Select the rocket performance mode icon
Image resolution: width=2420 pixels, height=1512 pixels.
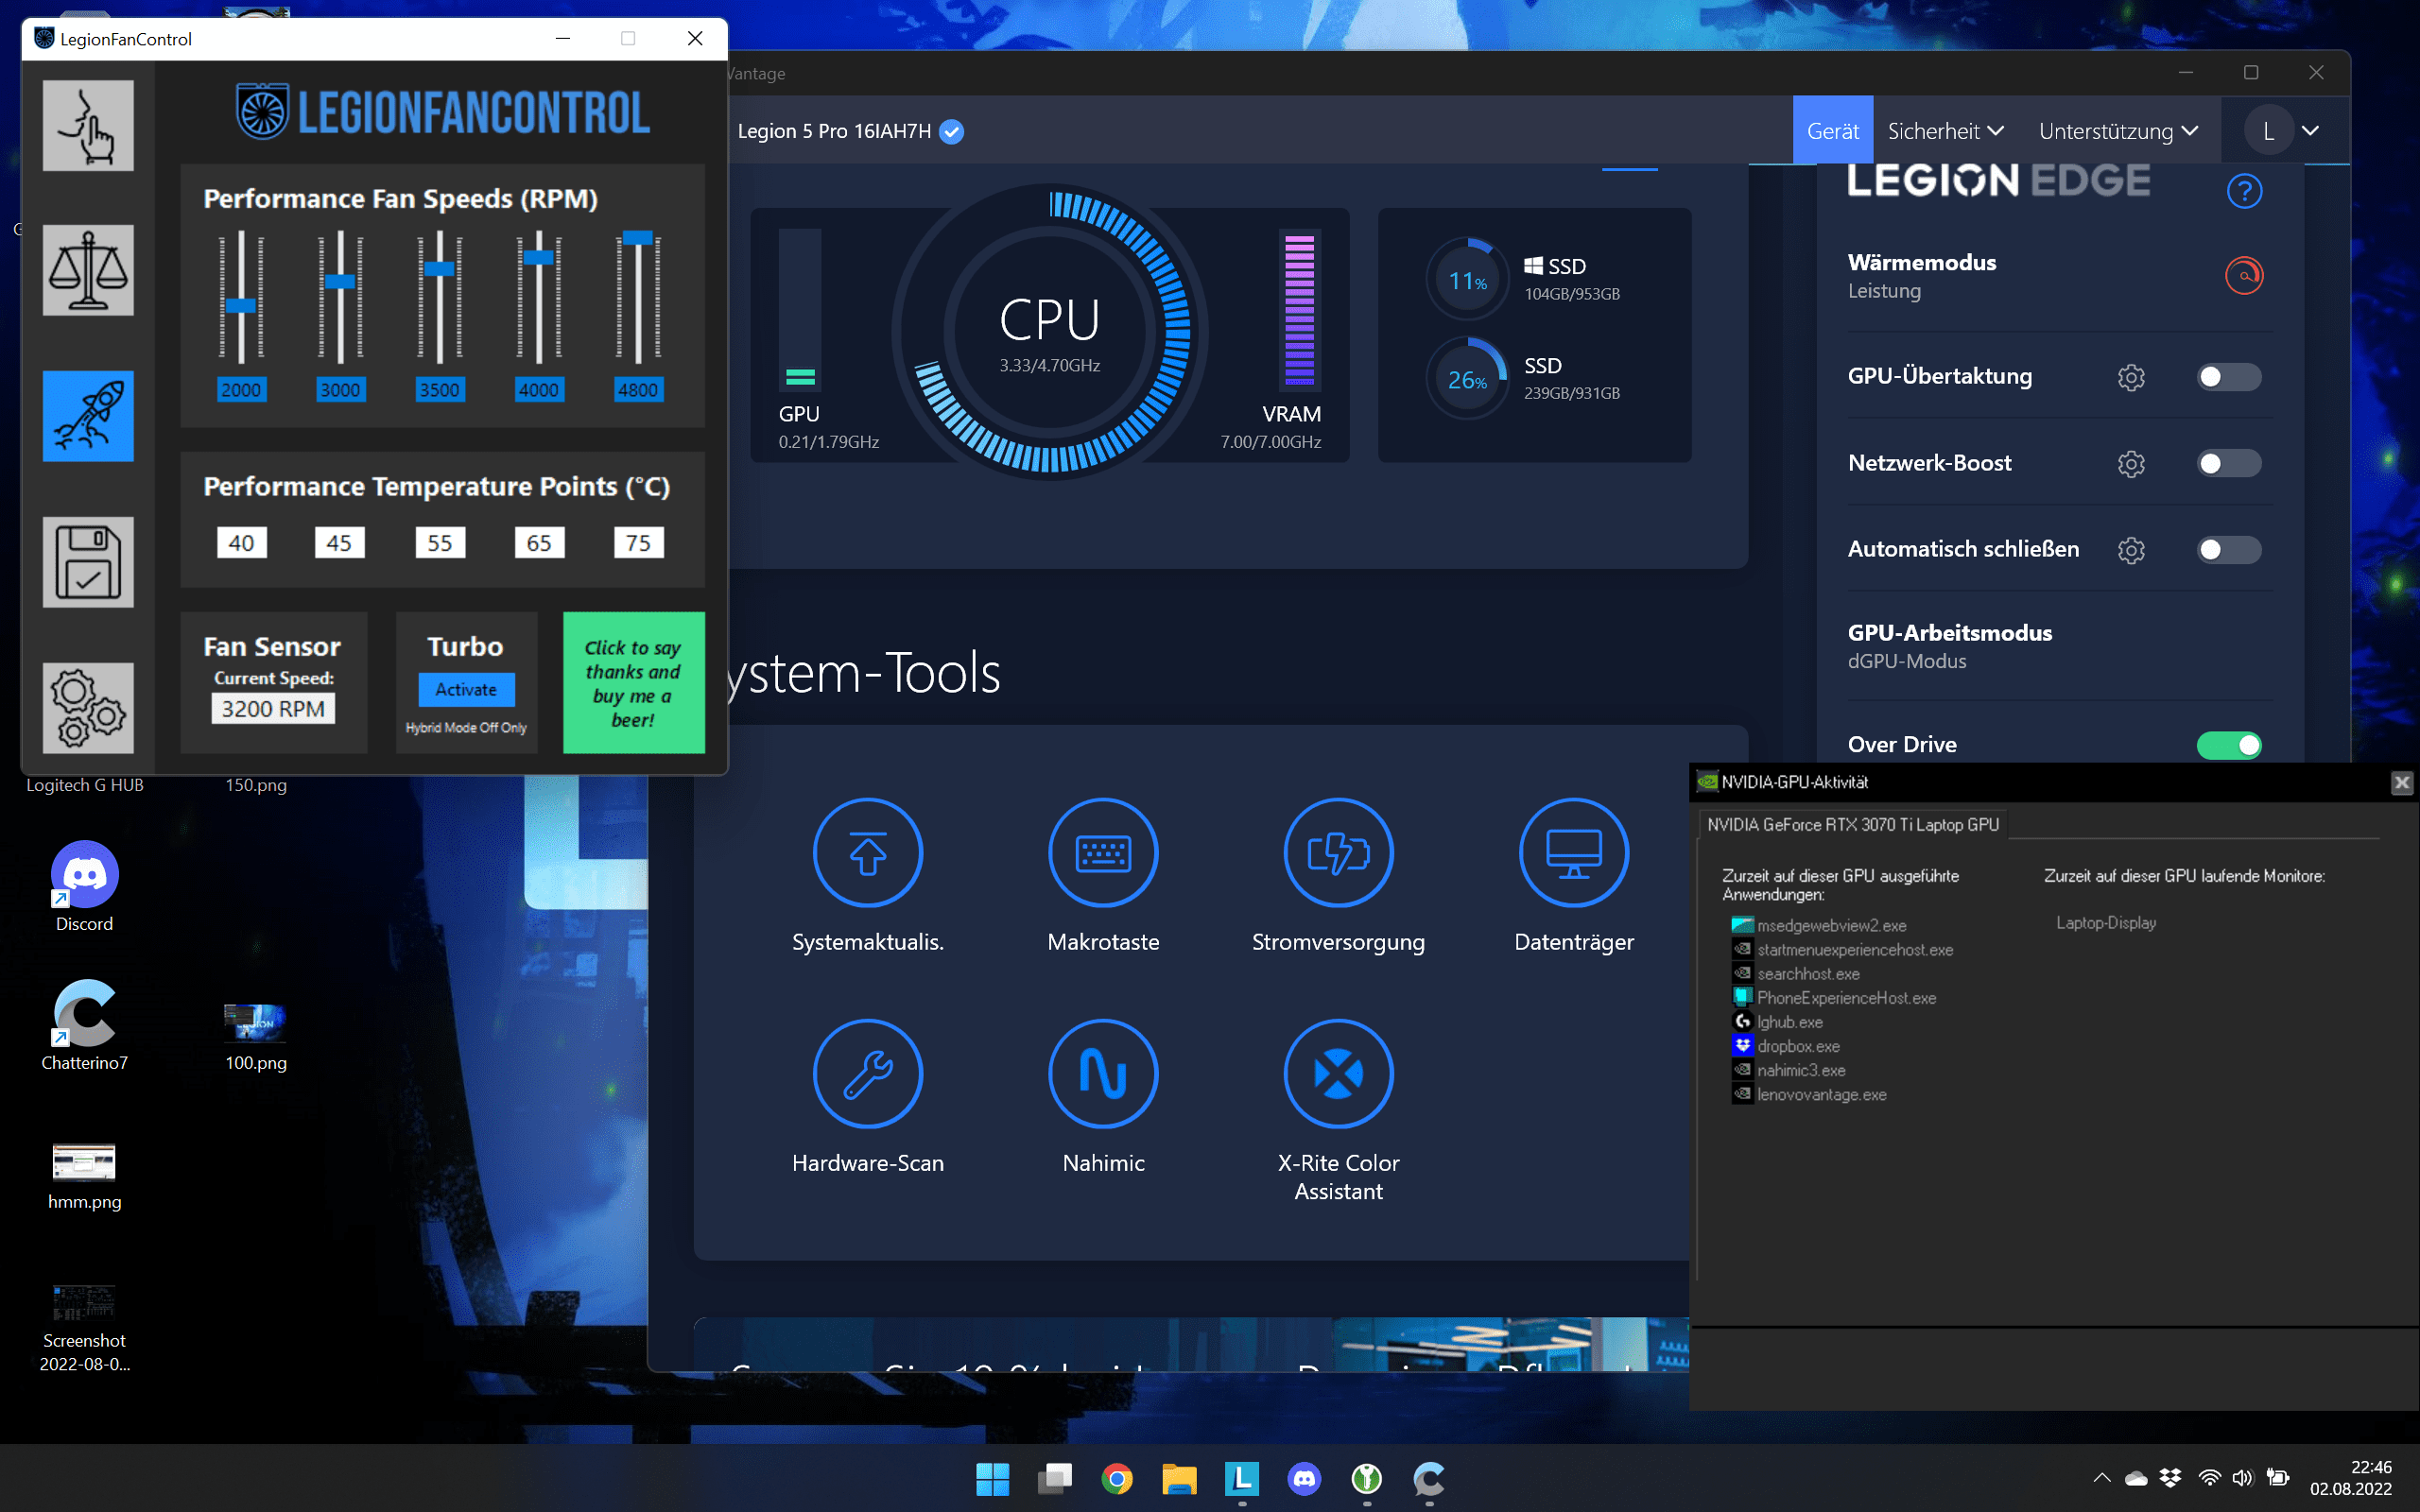(x=88, y=416)
